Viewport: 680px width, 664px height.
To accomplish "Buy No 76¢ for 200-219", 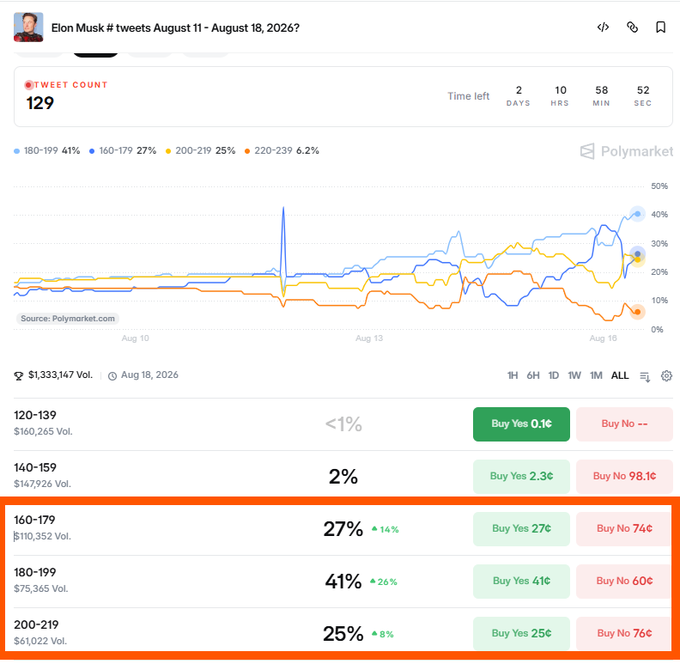I will click(624, 633).
